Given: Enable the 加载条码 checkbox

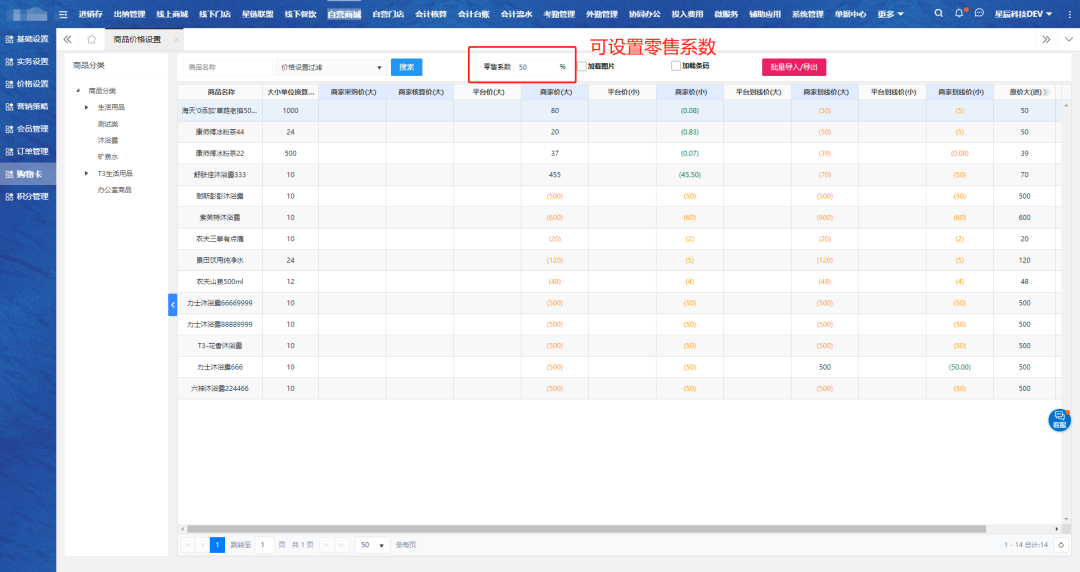Looking at the screenshot, I should pos(676,66).
